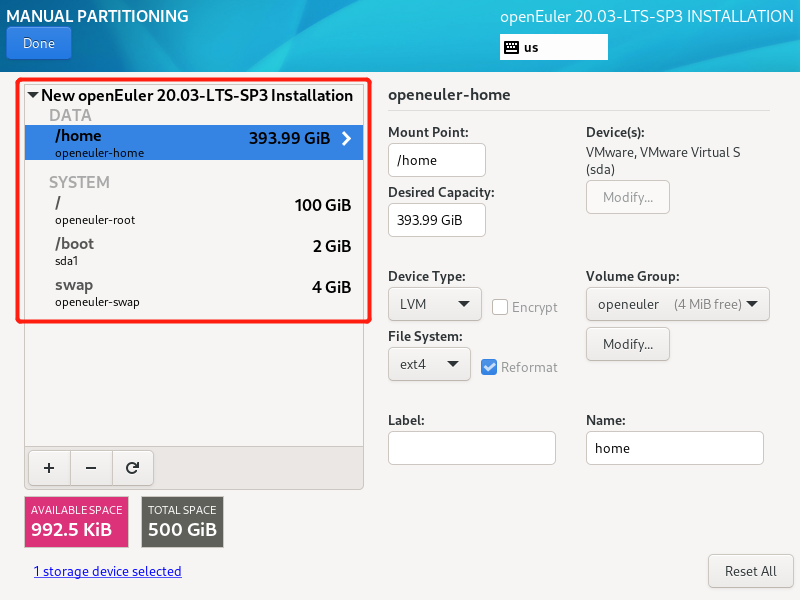Click the AVAILABLE SPACE 992.5 KiB box
Screen dimensions: 800x600
77,522
